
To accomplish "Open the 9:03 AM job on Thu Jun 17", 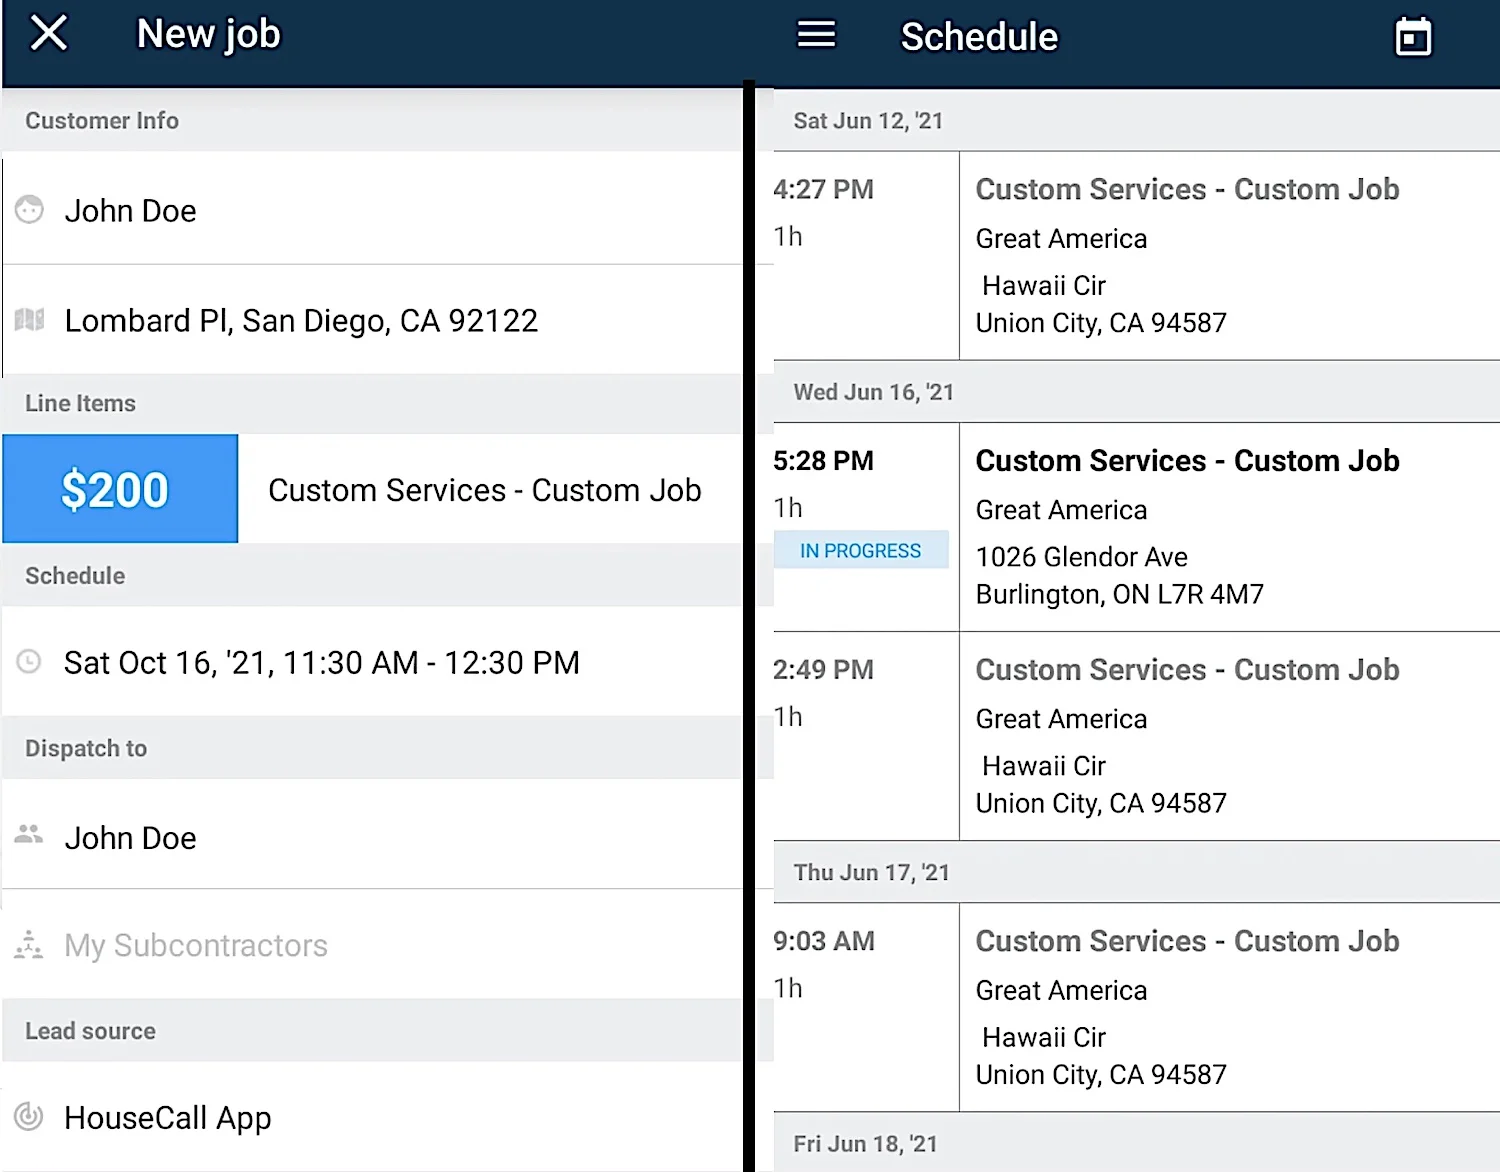I will pyautogui.click(x=1136, y=1007).
